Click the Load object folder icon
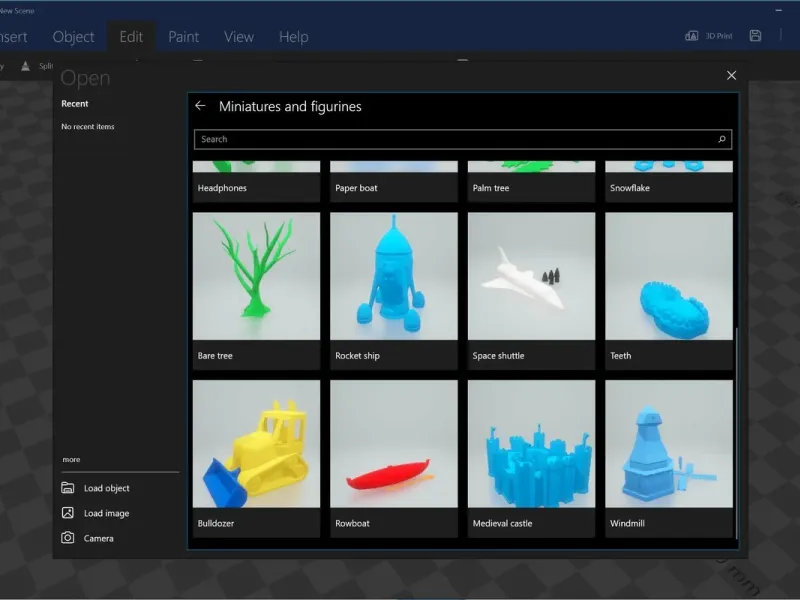The width and height of the screenshot is (800, 600). point(68,488)
